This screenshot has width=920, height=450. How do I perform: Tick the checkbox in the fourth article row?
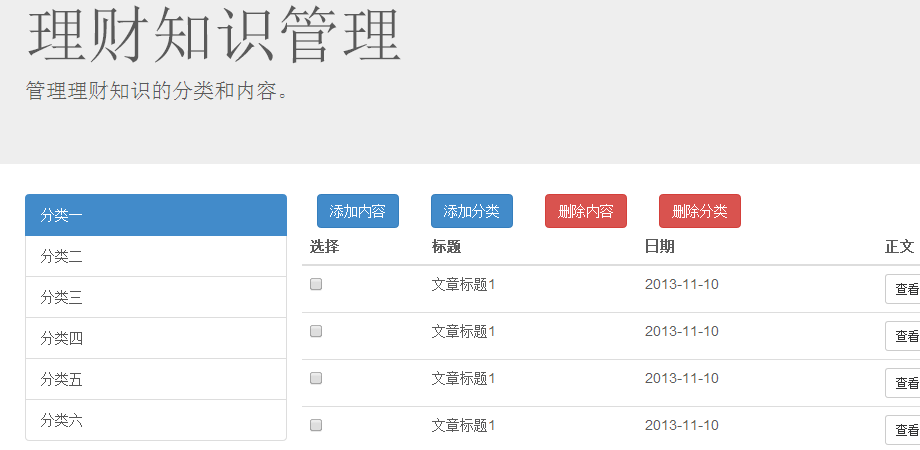click(x=316, y=425)
